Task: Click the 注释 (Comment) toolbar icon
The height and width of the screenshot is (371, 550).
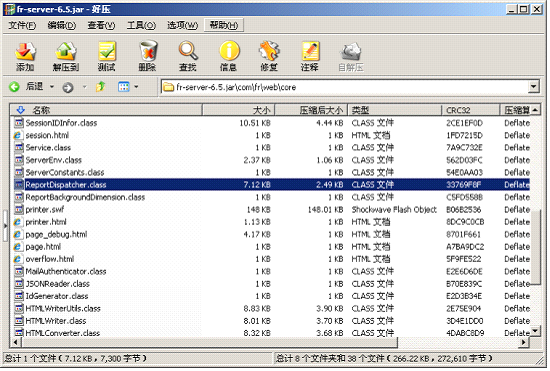Action: pyautogui.click(x=310, y=52)
